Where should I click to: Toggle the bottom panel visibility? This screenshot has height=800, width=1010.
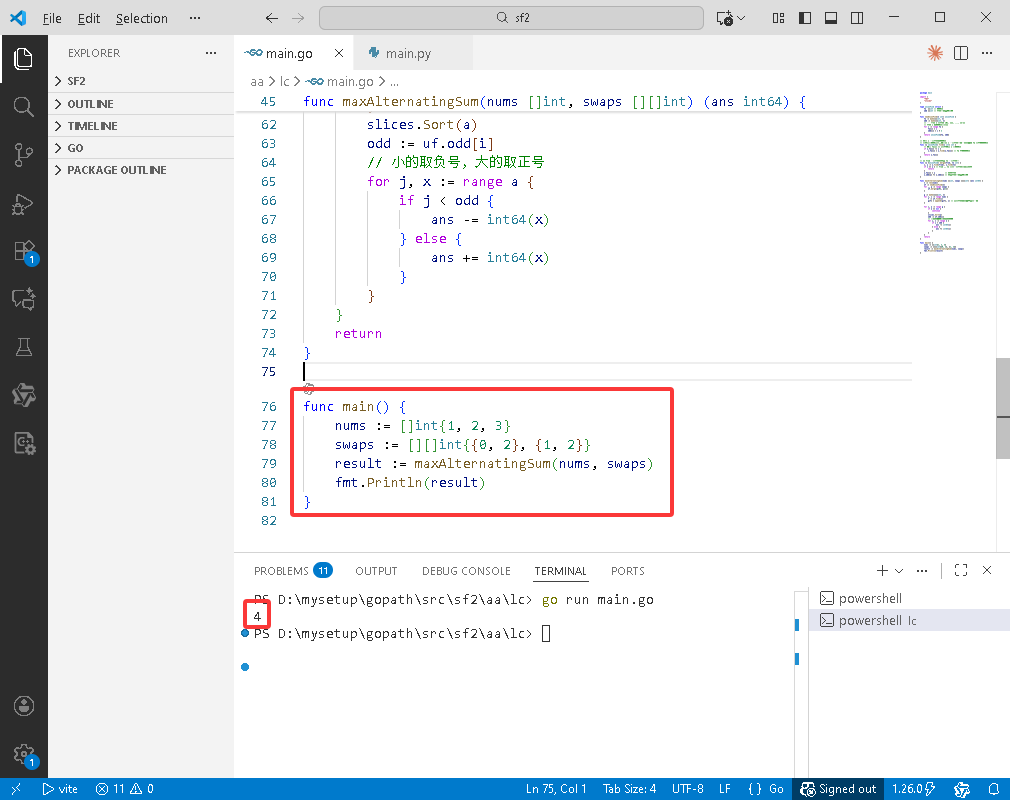831,18
